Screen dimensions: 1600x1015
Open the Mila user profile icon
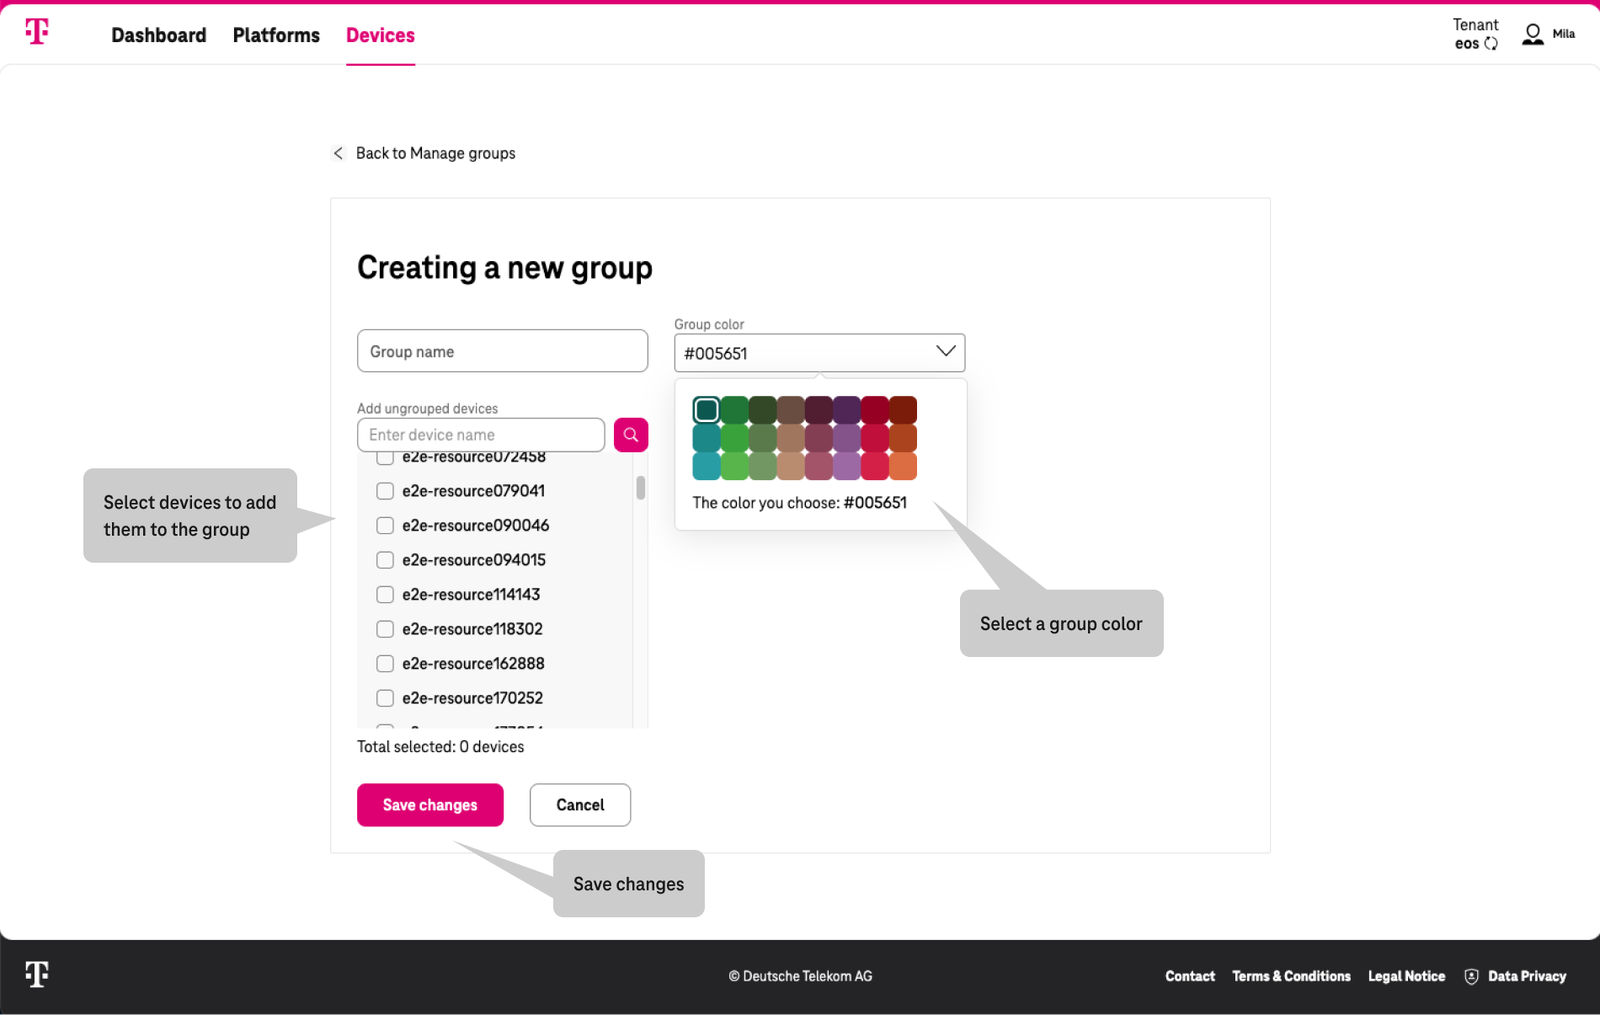pyautogui.click(x=1532, y=33)
